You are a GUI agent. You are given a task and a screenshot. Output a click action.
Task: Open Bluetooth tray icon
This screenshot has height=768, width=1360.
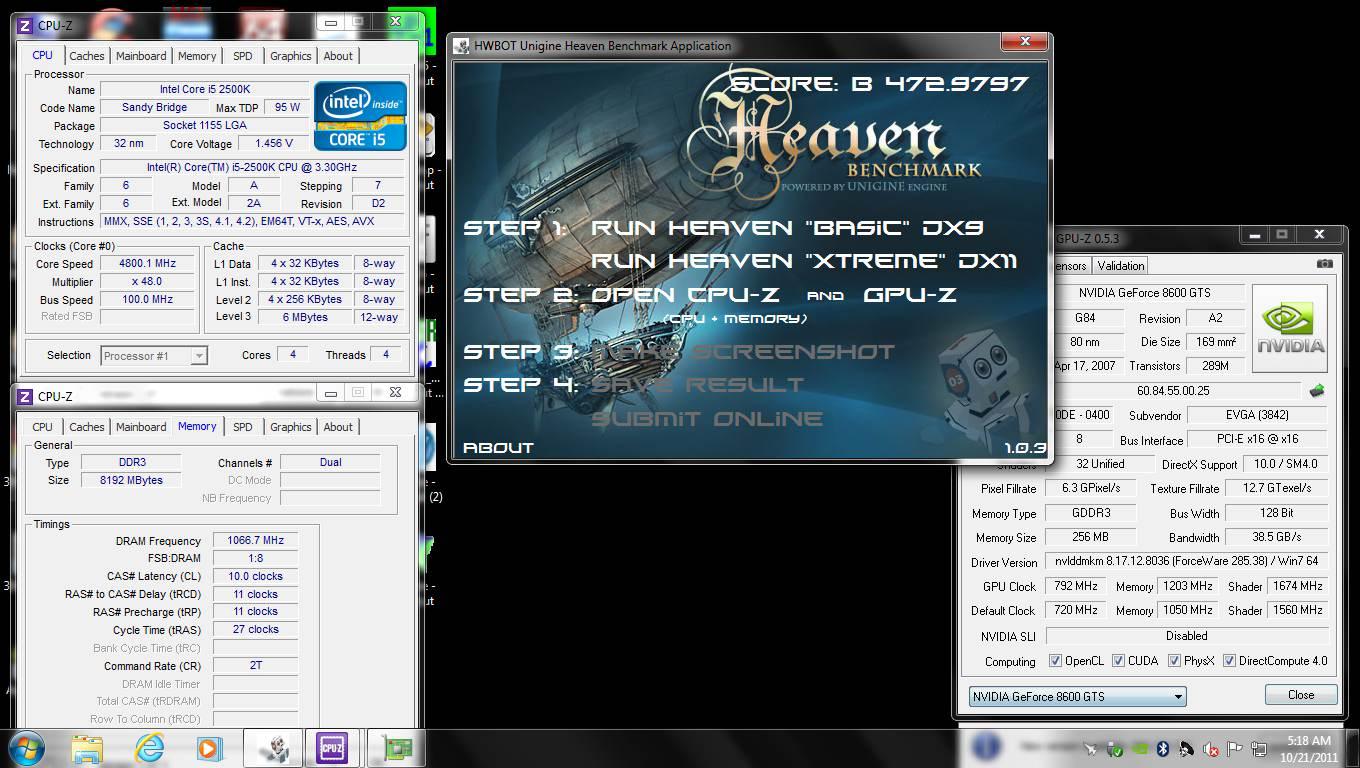1163,749
